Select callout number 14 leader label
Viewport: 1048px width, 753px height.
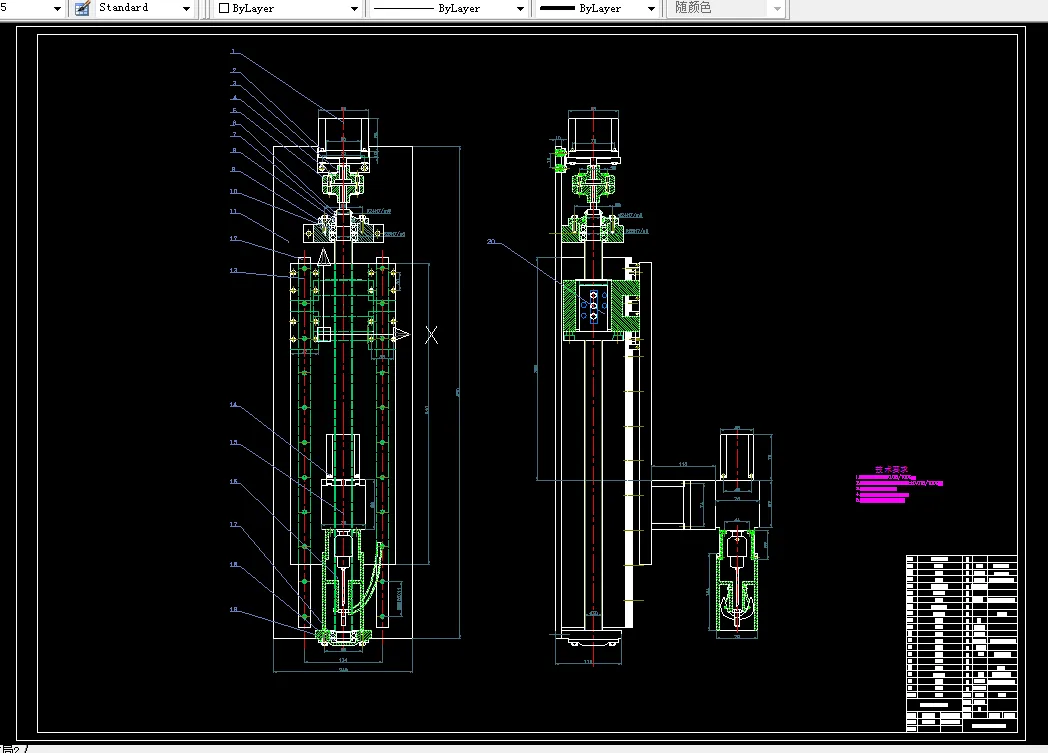(x=233, y=404)
